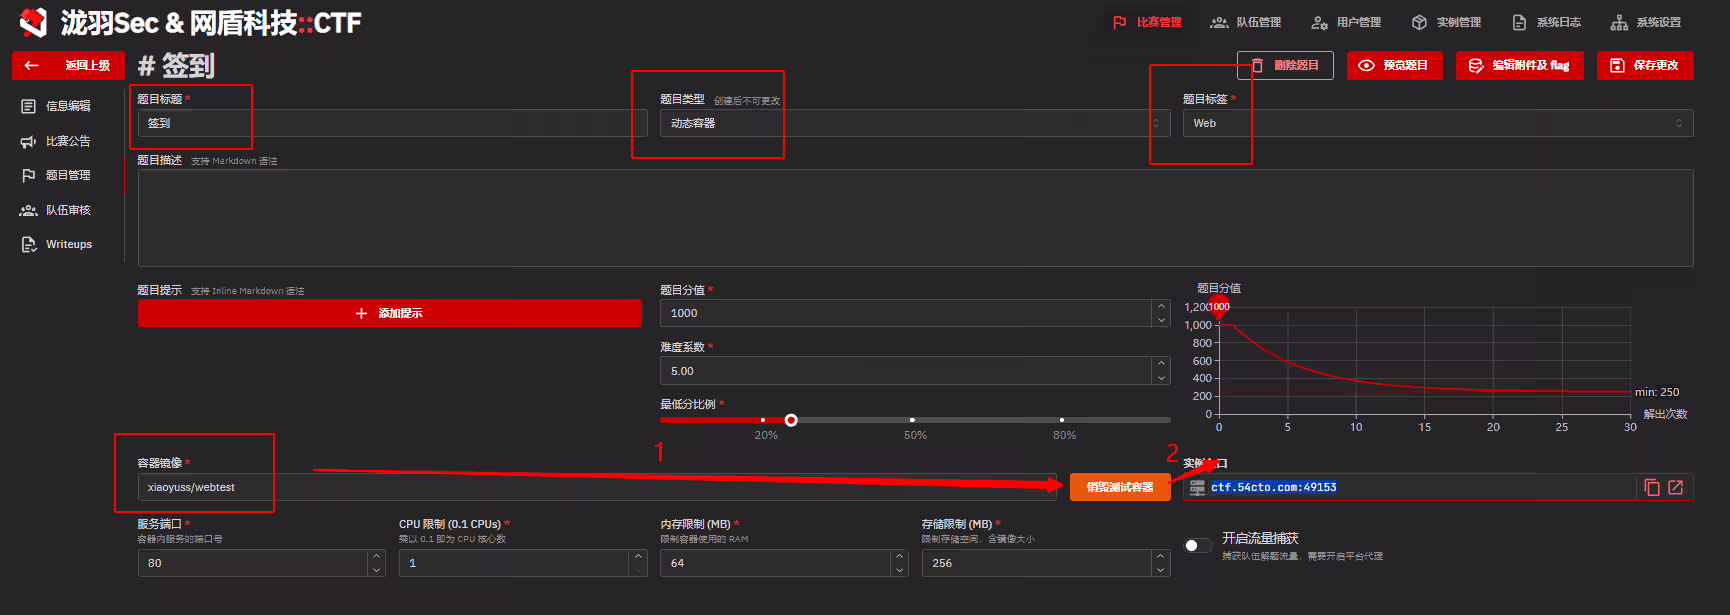Viewport: 1730px width, 615px height.
Task: Click the 泷羽Sec shield logo
Action: [x=33, y=22]
